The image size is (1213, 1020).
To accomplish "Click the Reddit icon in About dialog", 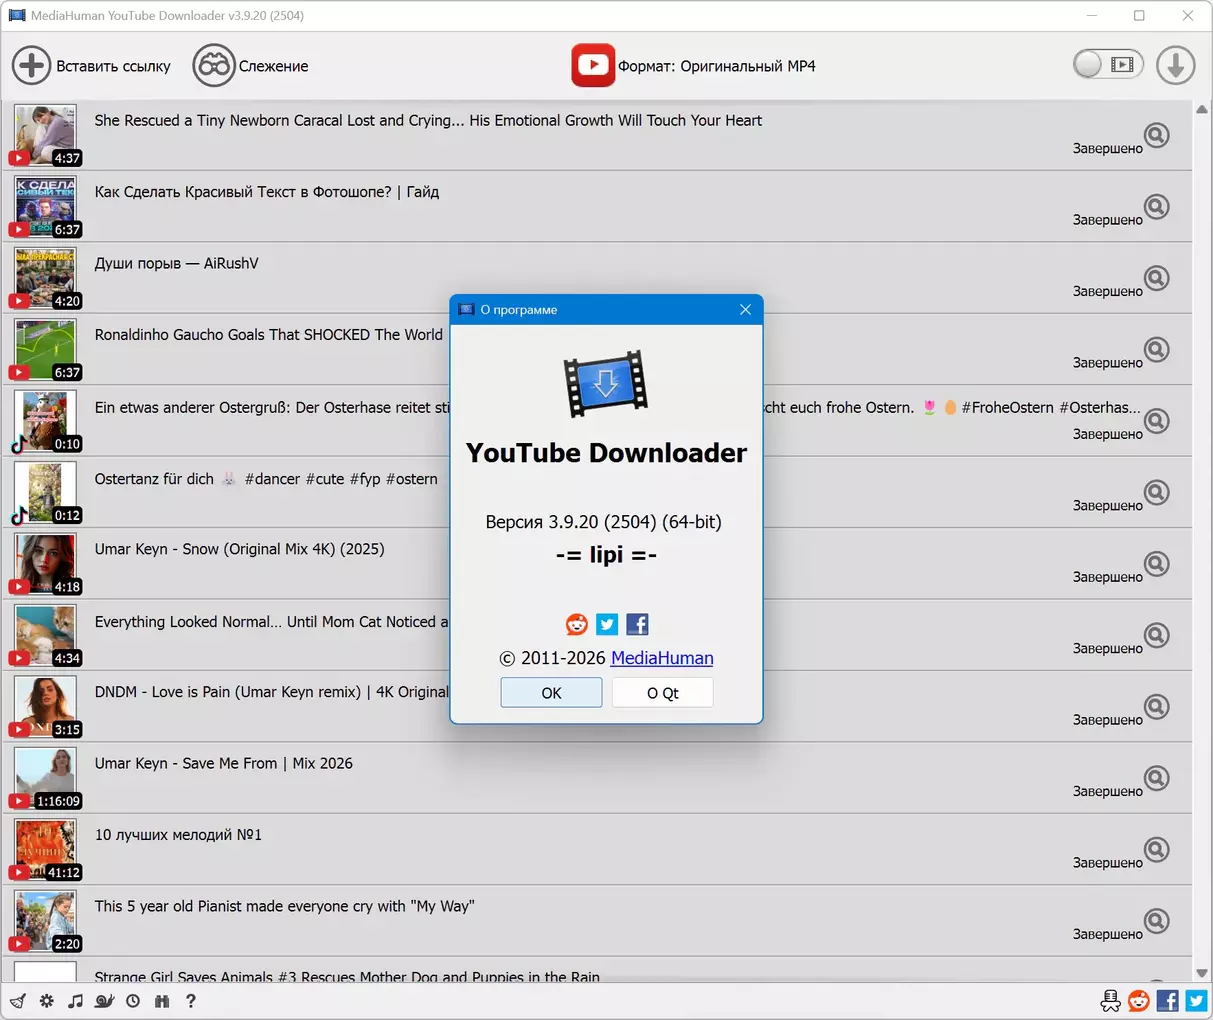I will [x=577, y=625].
